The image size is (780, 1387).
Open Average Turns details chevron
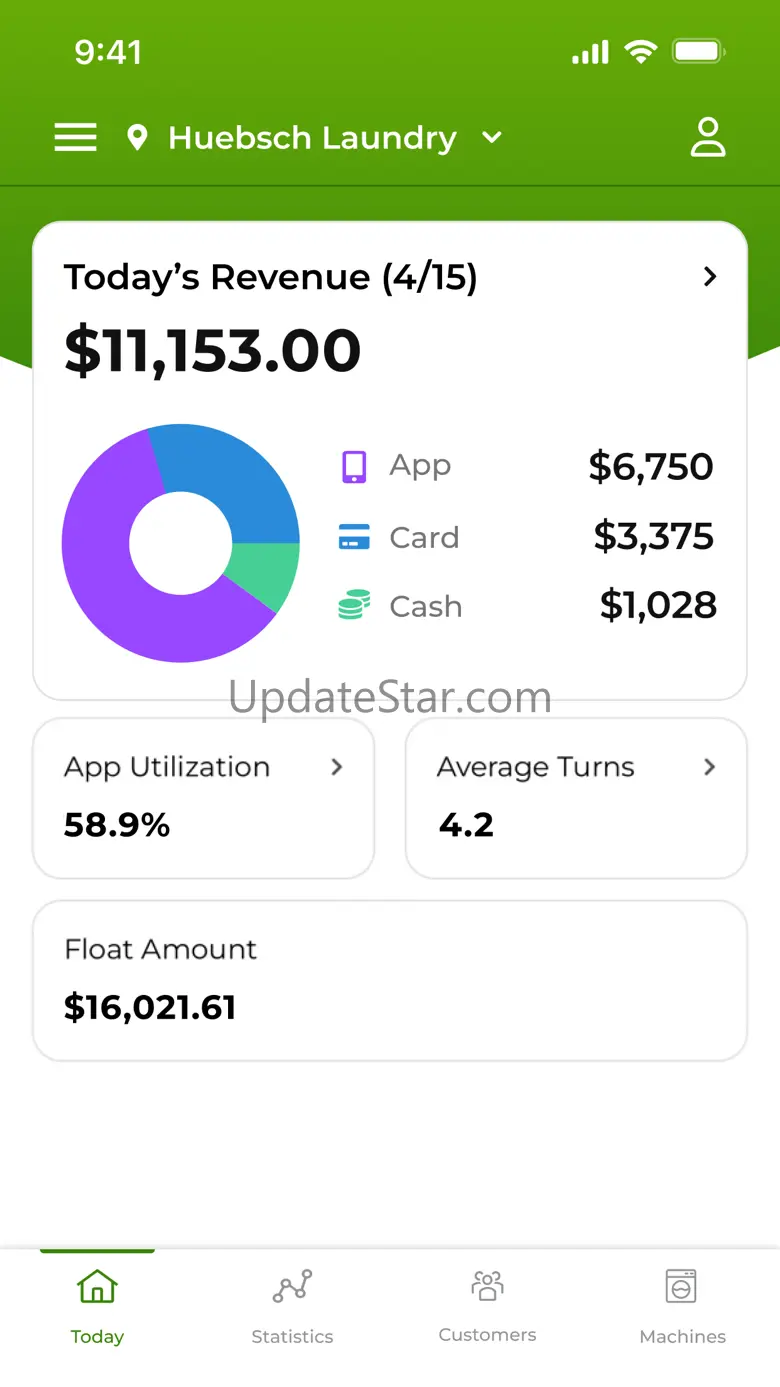click(x=710, y=767)
